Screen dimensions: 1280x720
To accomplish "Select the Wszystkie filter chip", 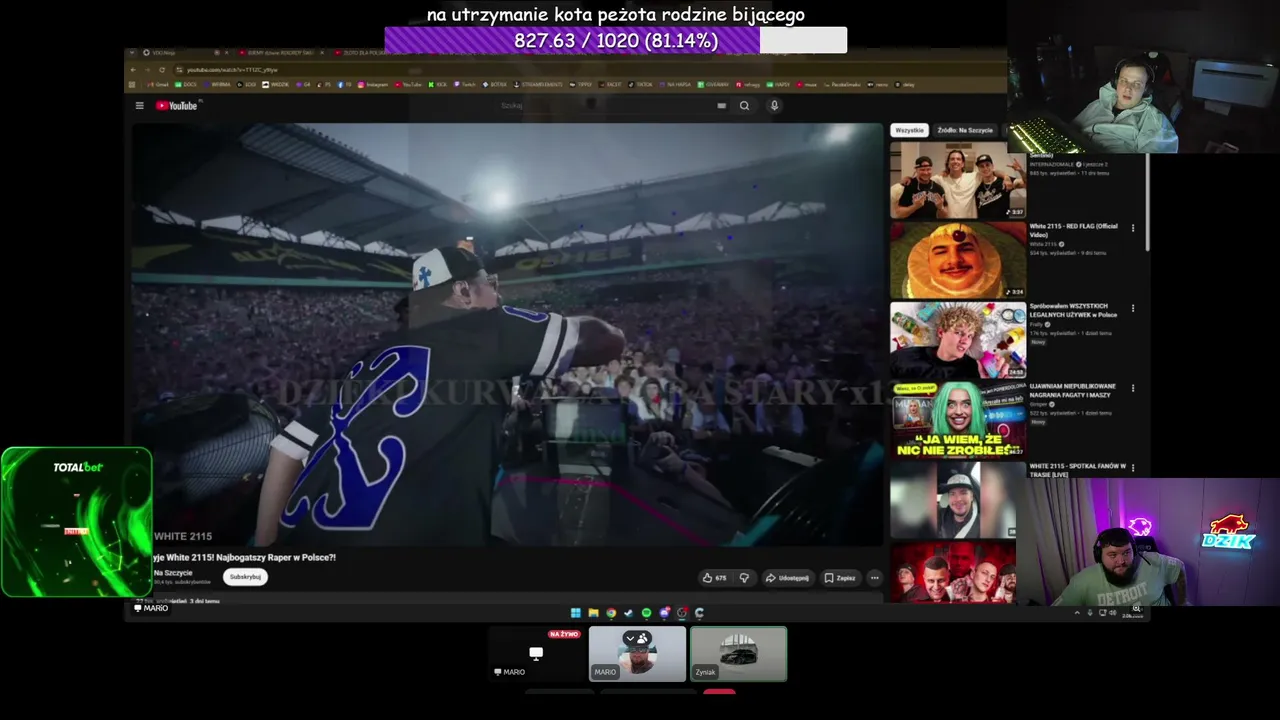I will 909,130.
